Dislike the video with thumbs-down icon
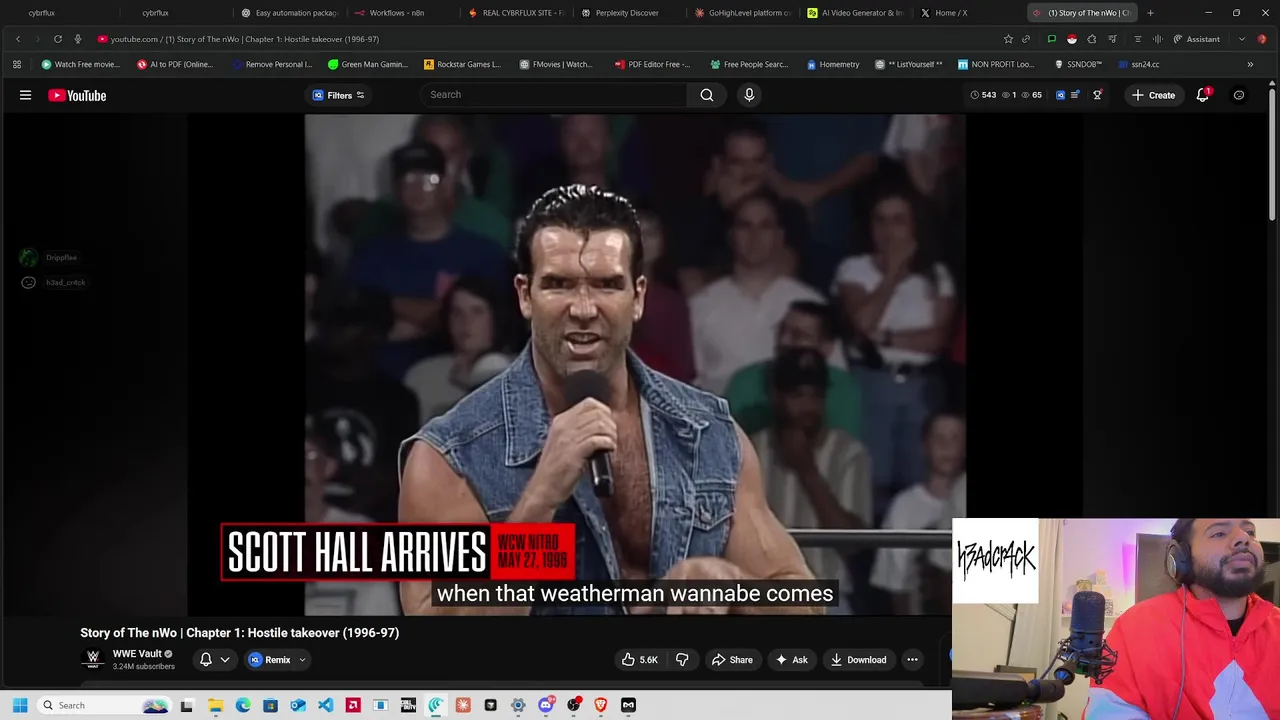 [x=682, y=660]
